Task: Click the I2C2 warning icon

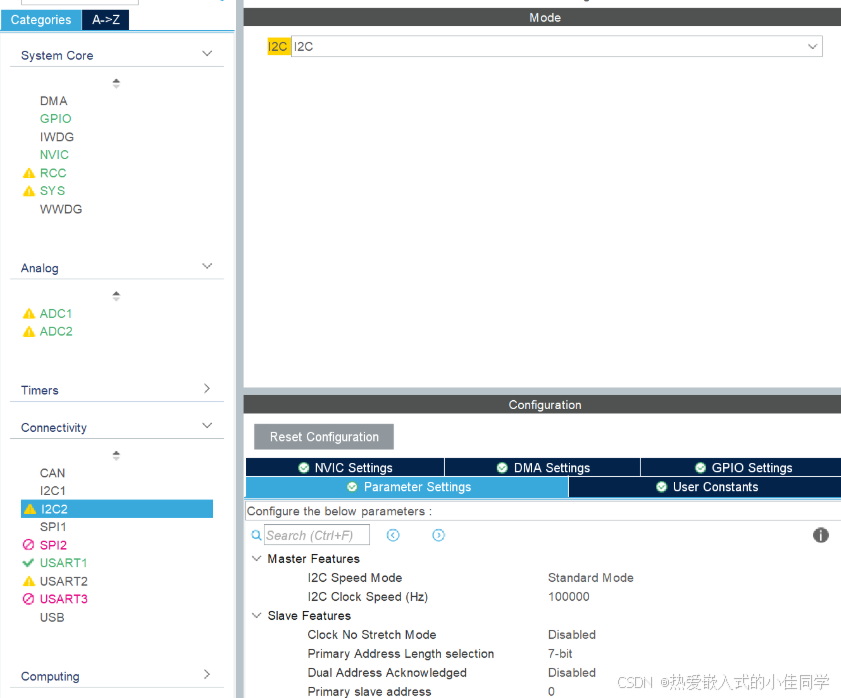Action: pyautogui.click(x=30, y=509)
